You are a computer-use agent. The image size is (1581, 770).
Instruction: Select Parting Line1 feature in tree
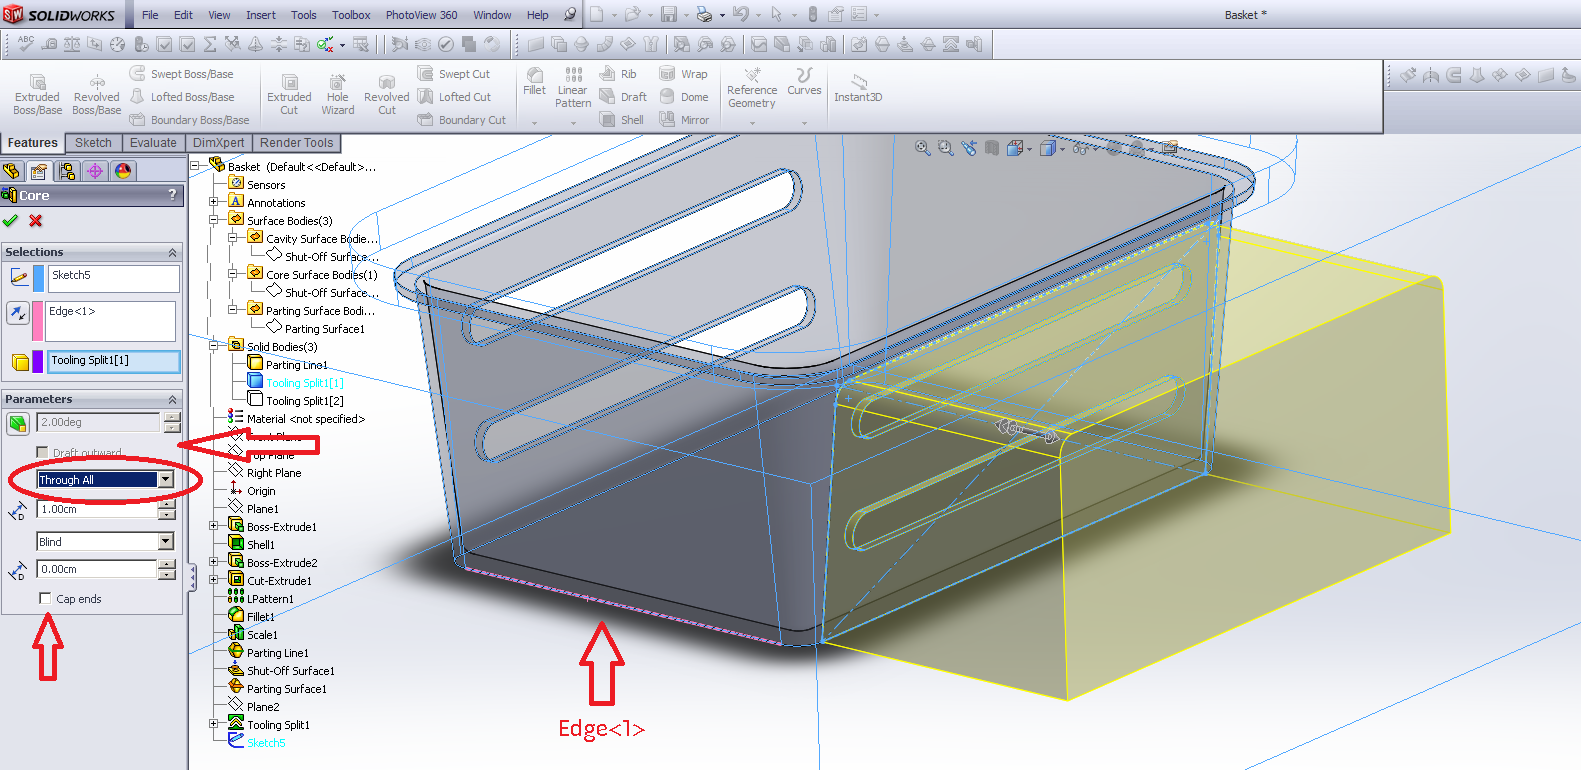point(268,653)
